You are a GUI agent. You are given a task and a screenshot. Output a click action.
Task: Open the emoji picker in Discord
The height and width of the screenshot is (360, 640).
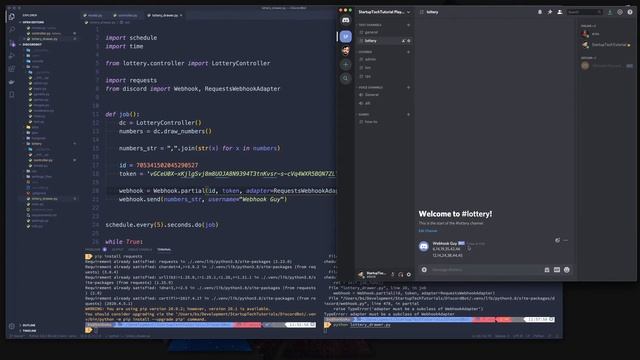click(x=567, y=270)
